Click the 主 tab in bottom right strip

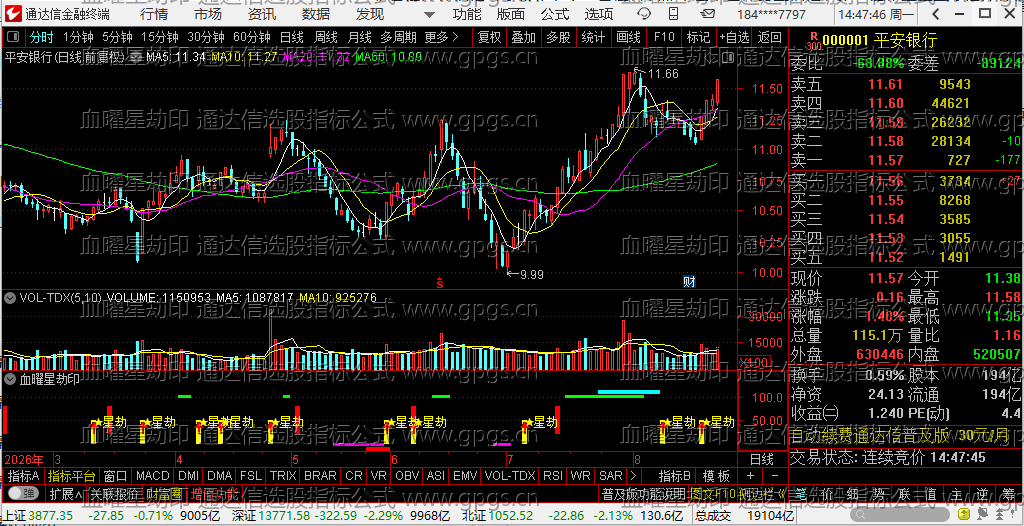pos(957,495)
